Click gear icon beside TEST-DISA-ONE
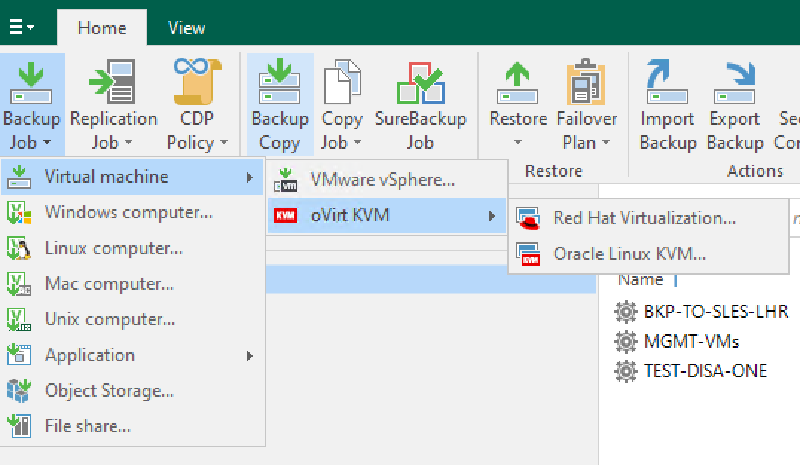This screenshot has width=800, height=465. [626, 371]
